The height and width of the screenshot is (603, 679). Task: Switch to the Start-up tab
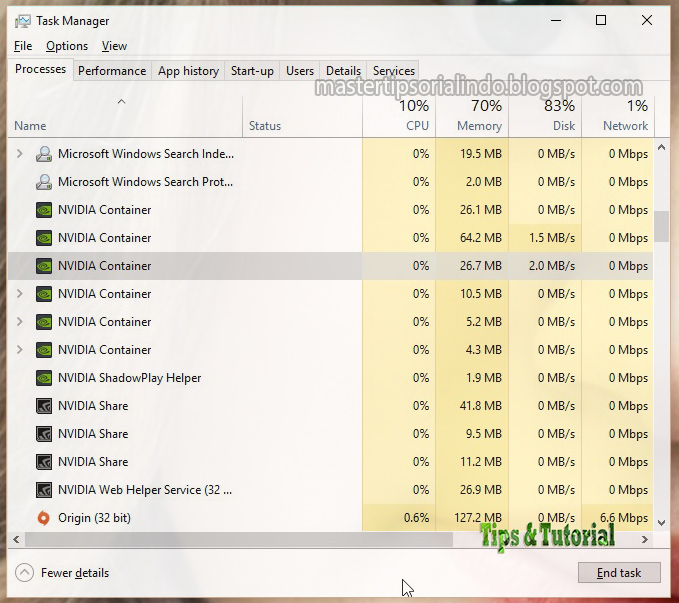[x=252, y=71]
